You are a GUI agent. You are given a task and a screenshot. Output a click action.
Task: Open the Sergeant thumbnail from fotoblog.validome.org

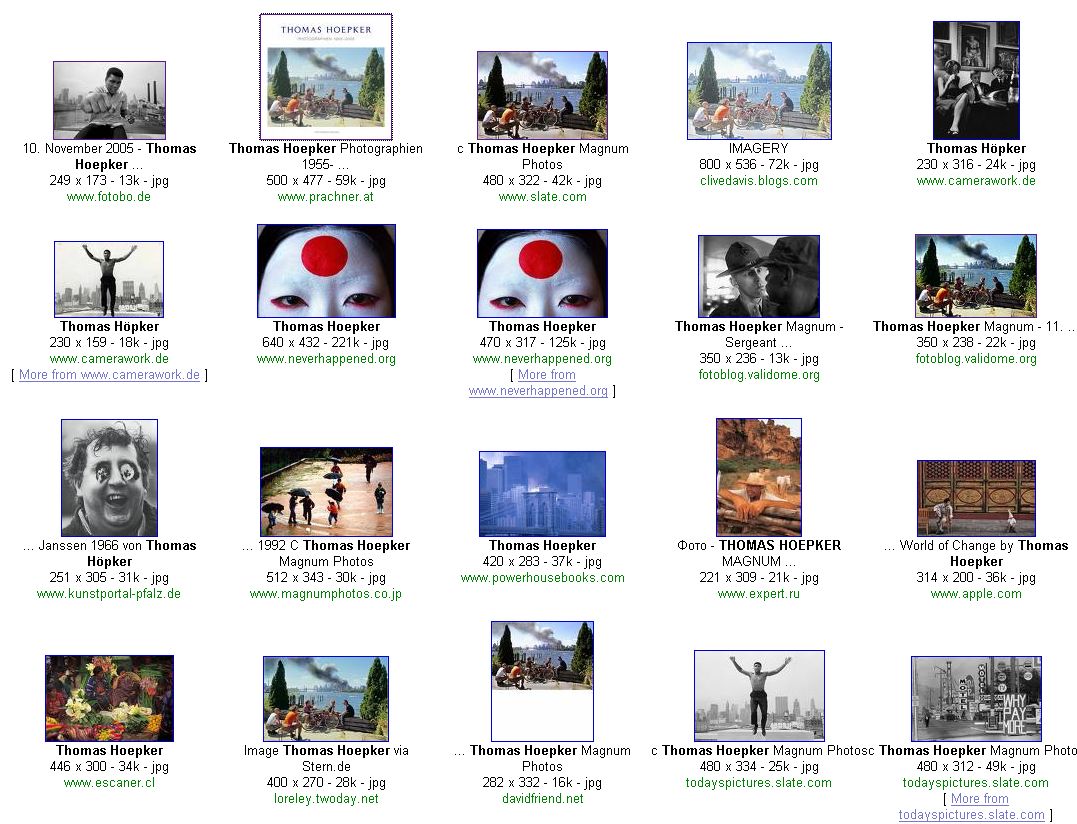759,276
